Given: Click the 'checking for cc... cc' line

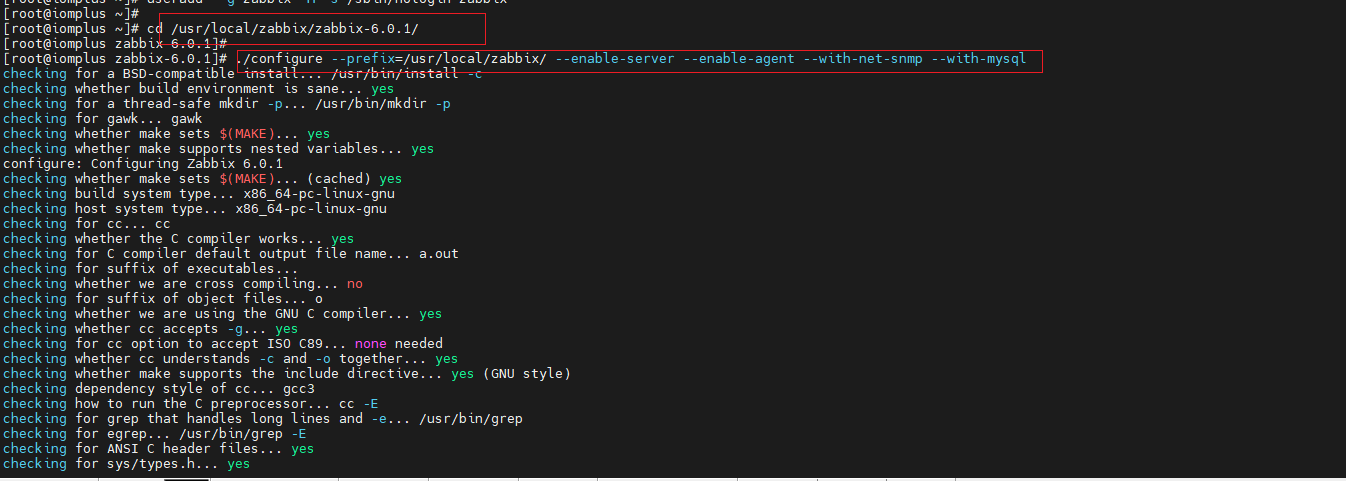Looking at the screenshot, I should point(87,224).
